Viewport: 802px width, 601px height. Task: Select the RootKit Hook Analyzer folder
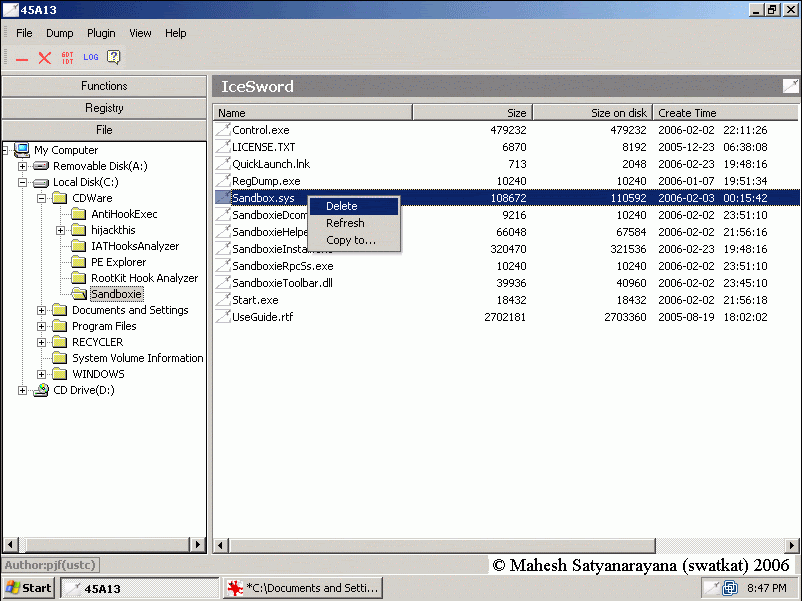point(144,278)
